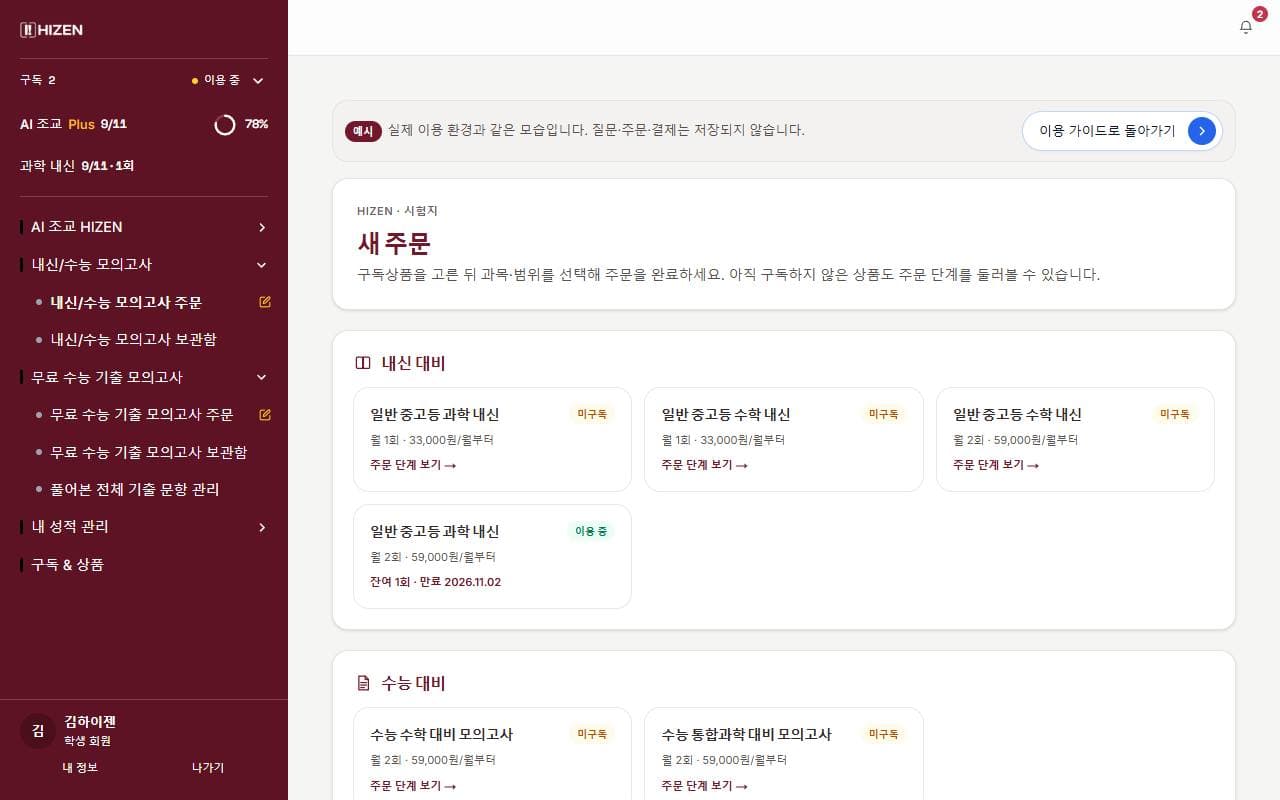Click 주문 단계 보기 for 수능 수학 대비 모의고사
This screenshot has width=1280, height=800.
point(413,785)
